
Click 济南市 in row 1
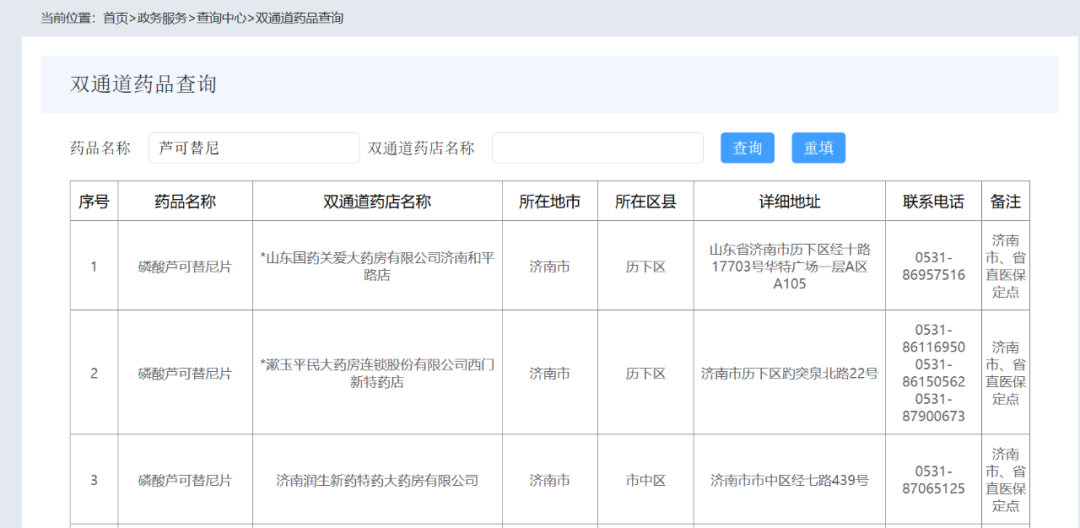[550, 267]
